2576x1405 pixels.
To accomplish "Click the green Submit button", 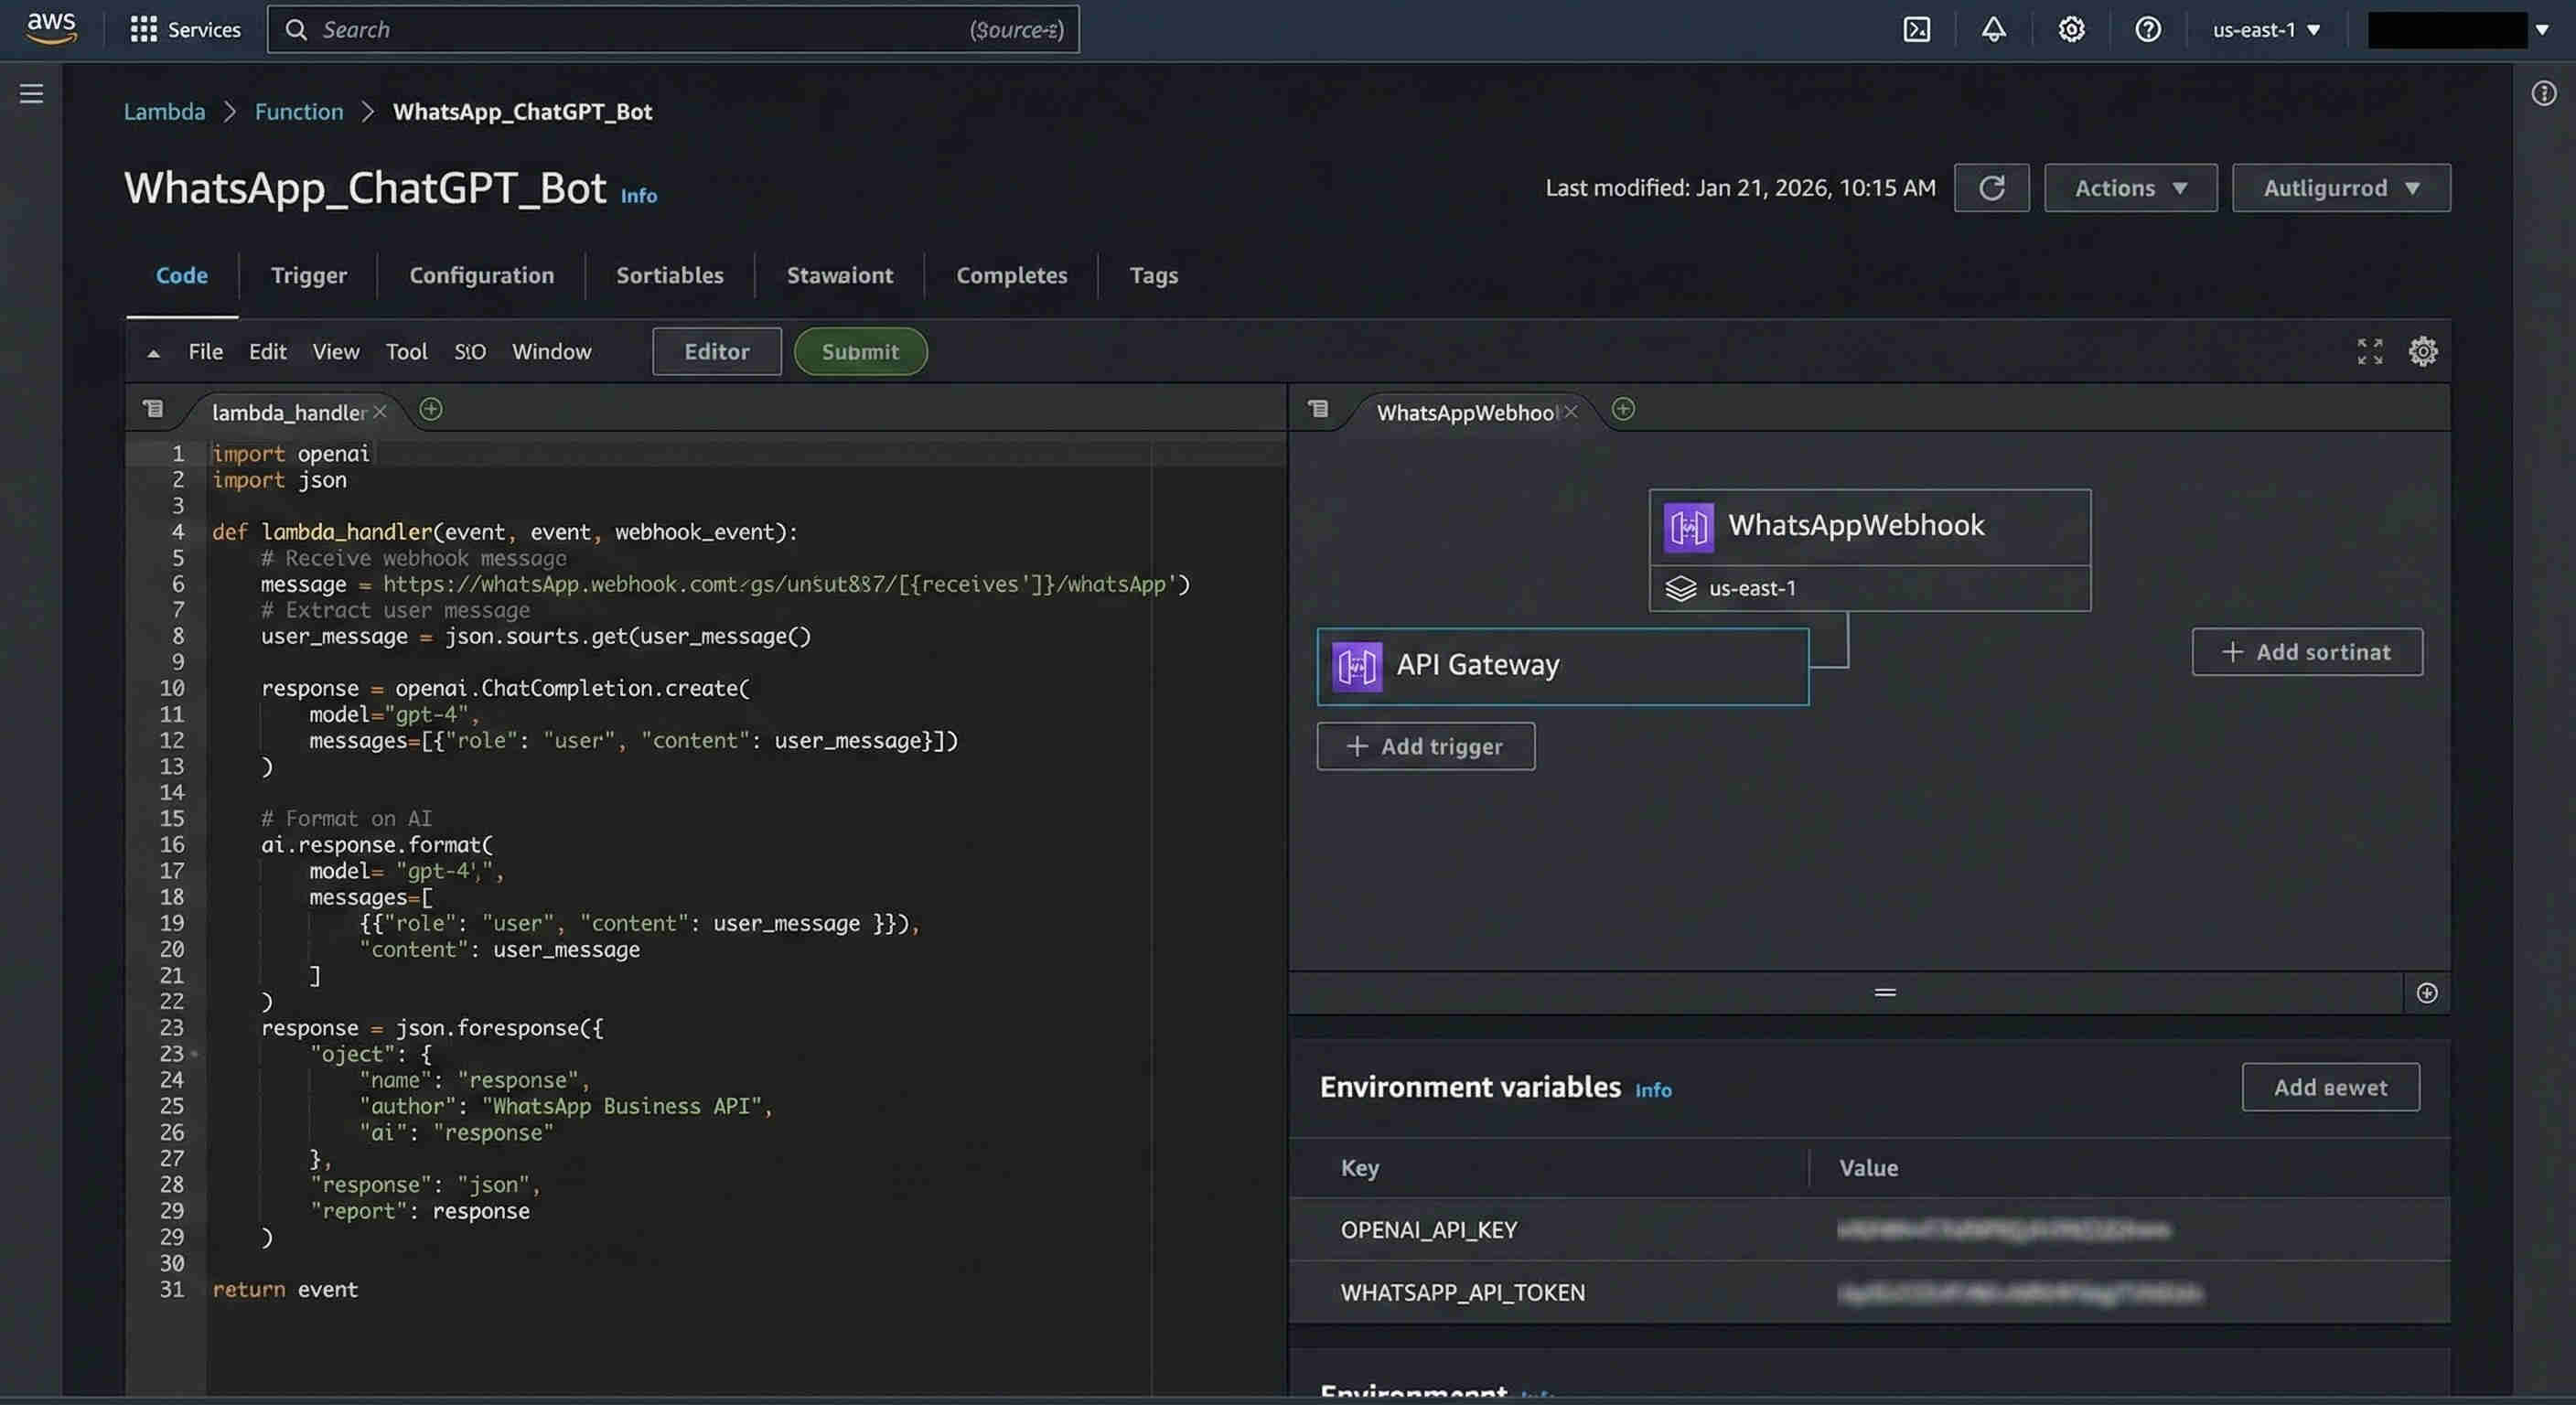I will 860,351.
